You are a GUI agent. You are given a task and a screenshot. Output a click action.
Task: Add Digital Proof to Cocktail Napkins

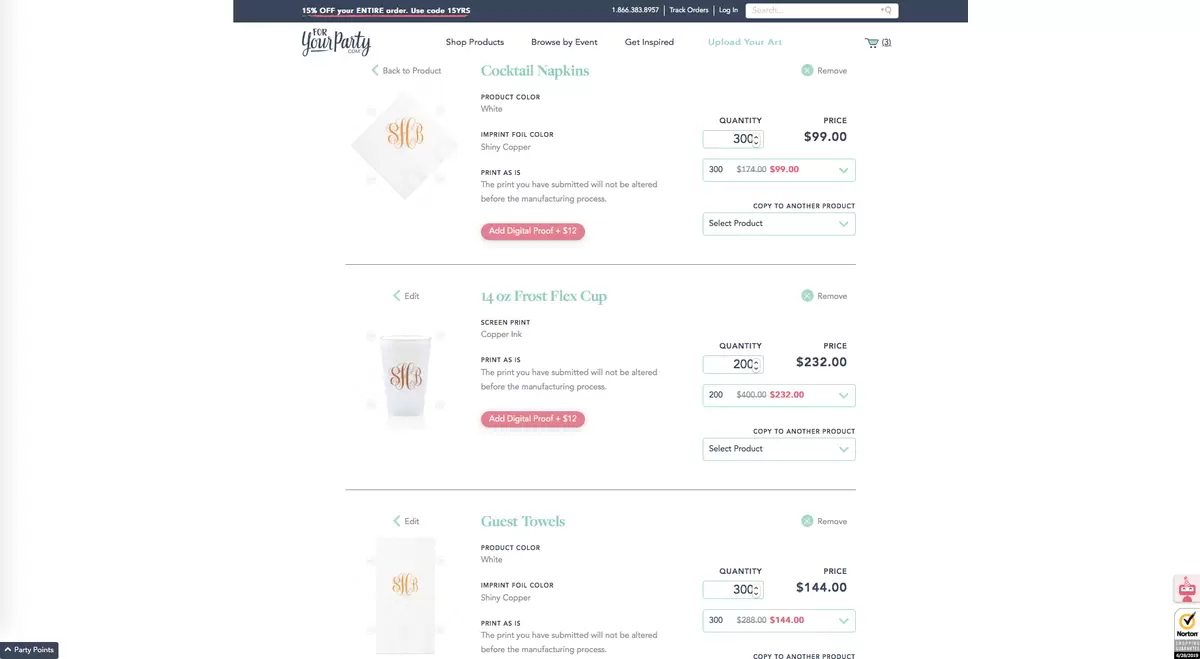click(532, 231)
